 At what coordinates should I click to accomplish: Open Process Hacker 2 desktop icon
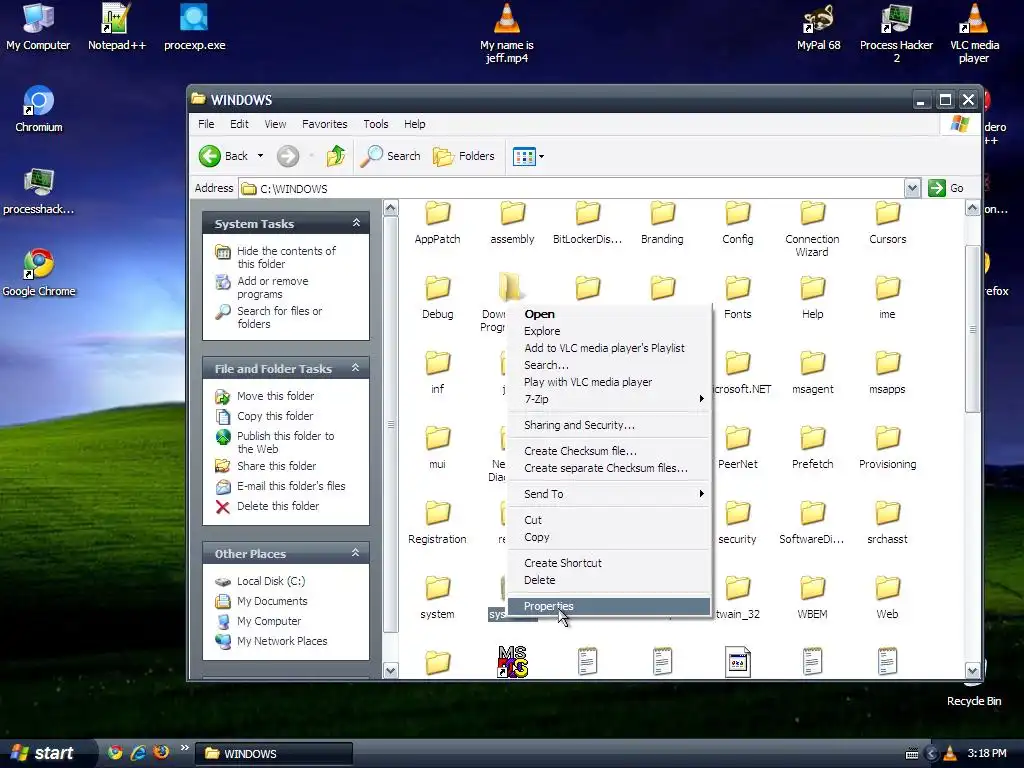tap(896, 33)
